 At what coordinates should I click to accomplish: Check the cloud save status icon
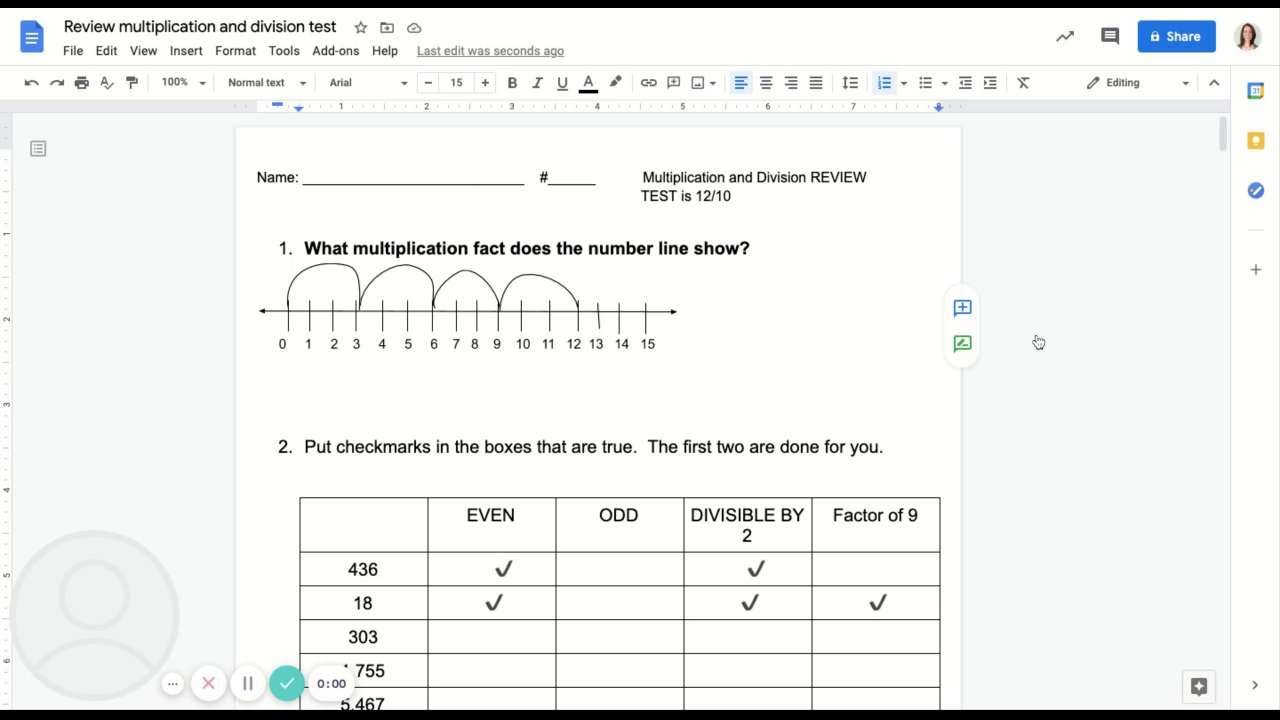tap(414, 28)
